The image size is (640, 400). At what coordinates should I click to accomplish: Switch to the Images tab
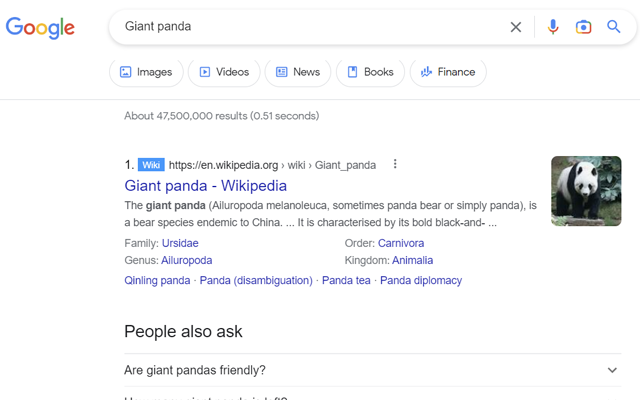pyautogui.click(x=145, y=72)
